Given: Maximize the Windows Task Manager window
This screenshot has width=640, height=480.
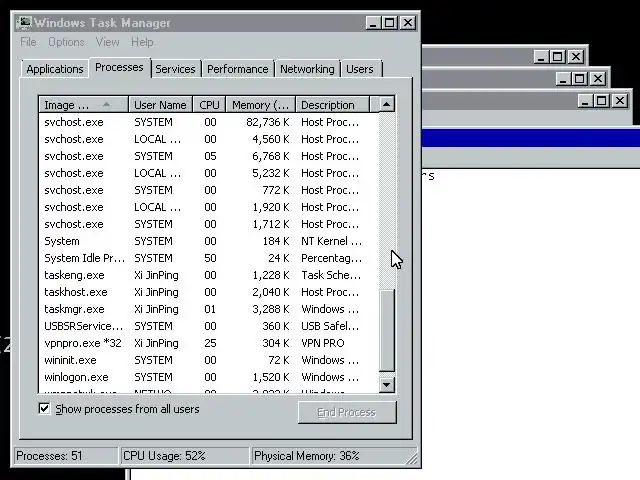Looking at the screenshot, I should pos(390,22).
